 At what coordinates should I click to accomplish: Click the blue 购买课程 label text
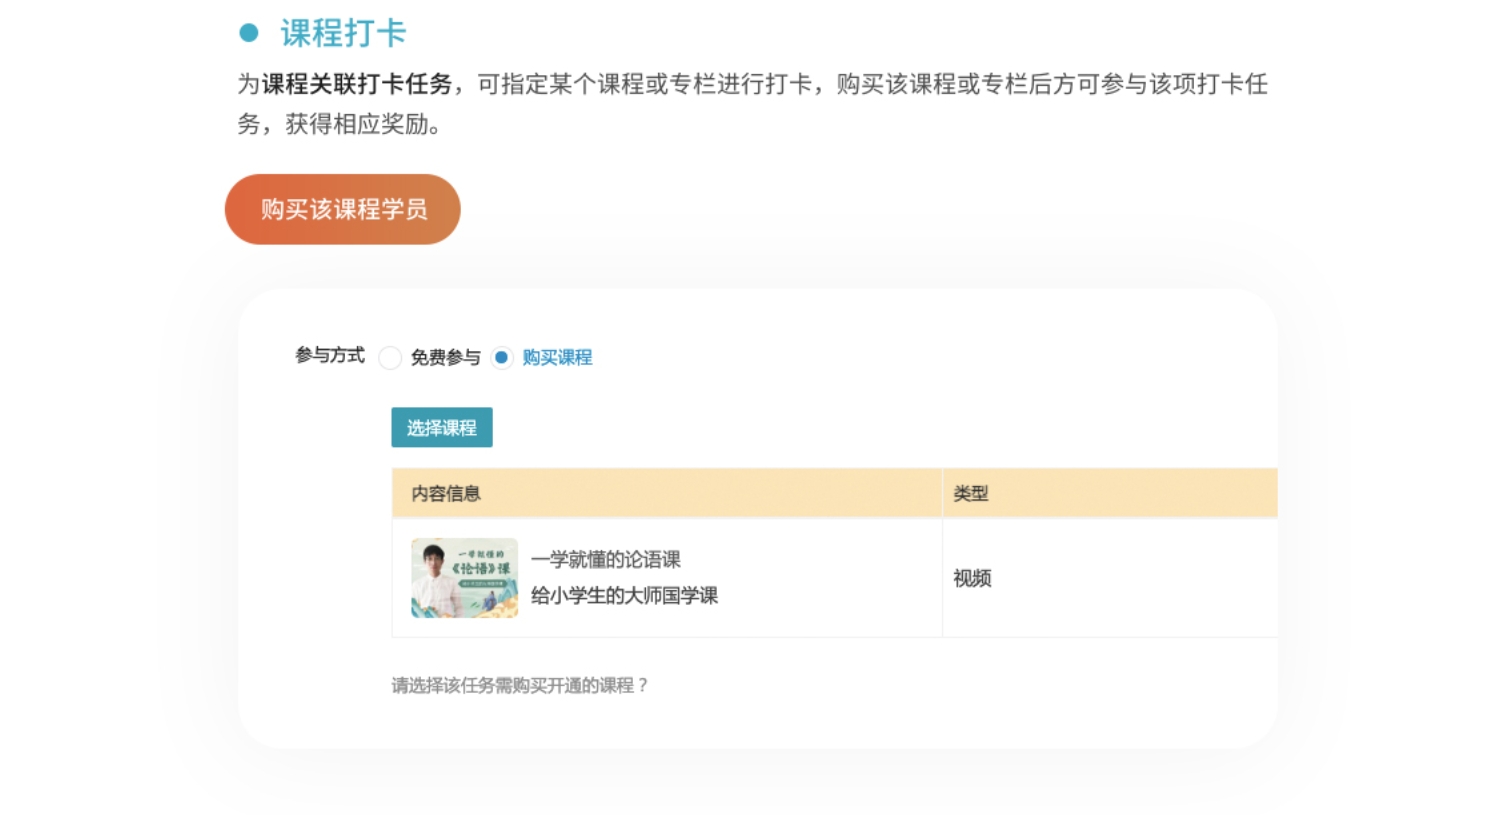point(557,358)
